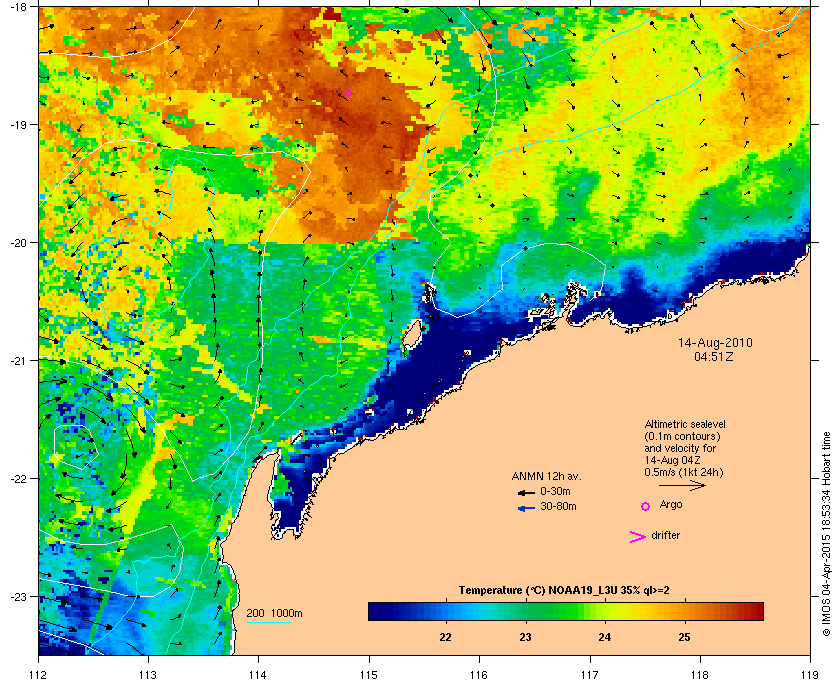The height and width of the screenshot is (680, 840).
Task: Click the 'drifter' legend label
Action: tap(665, 535)
